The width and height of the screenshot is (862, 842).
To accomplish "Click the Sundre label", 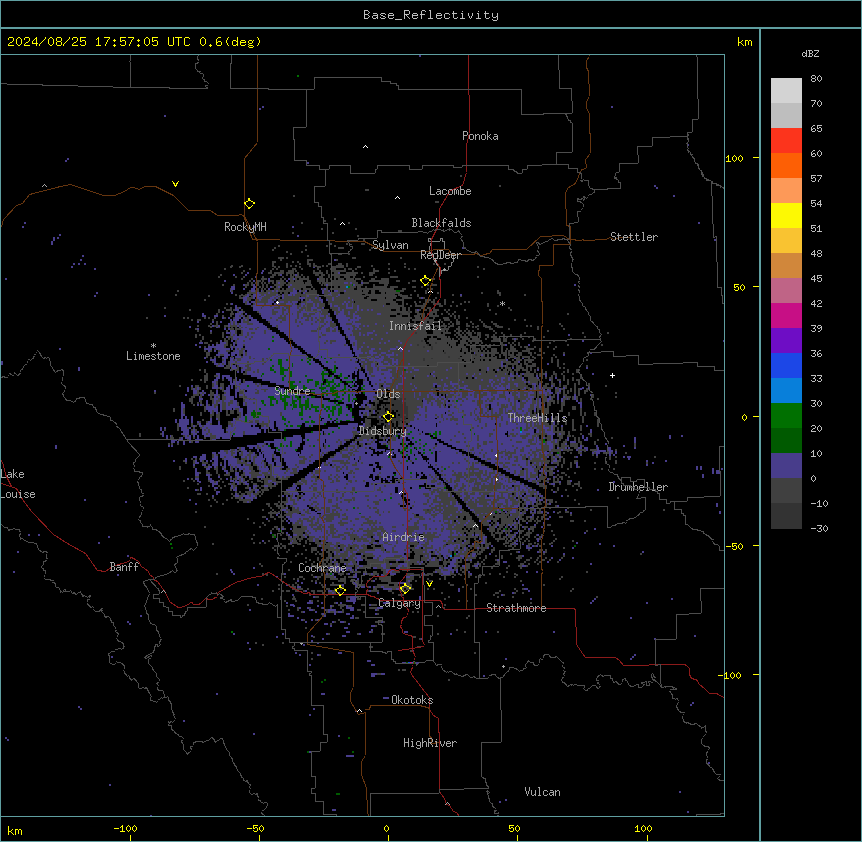I will 292,391.
